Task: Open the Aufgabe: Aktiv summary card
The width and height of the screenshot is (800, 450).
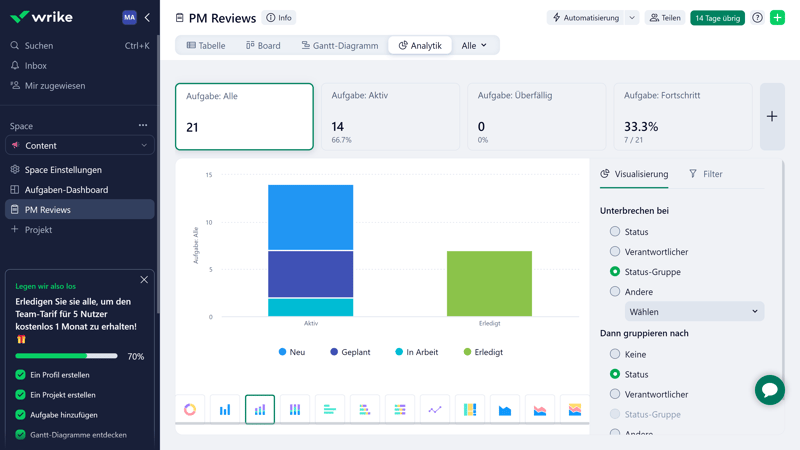Action: pos(390,117)
